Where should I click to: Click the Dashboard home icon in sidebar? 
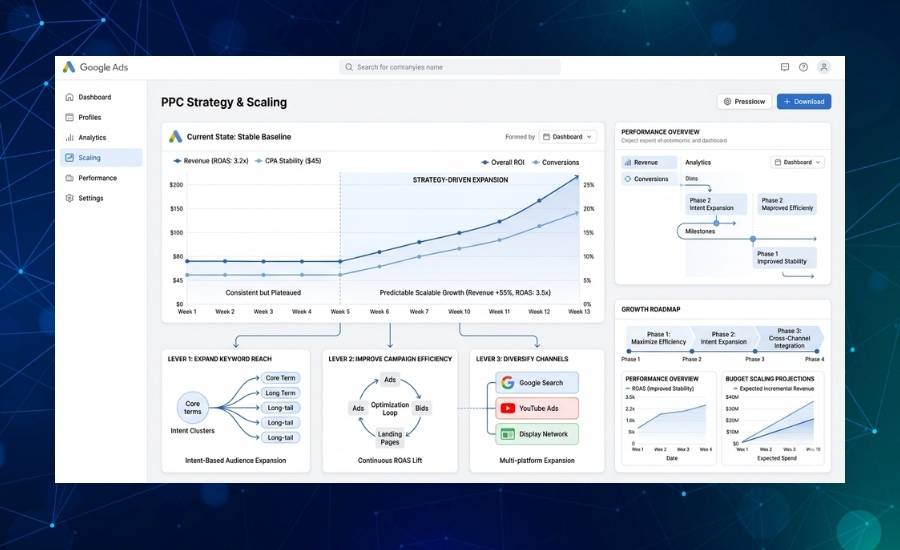coord(69,97)
